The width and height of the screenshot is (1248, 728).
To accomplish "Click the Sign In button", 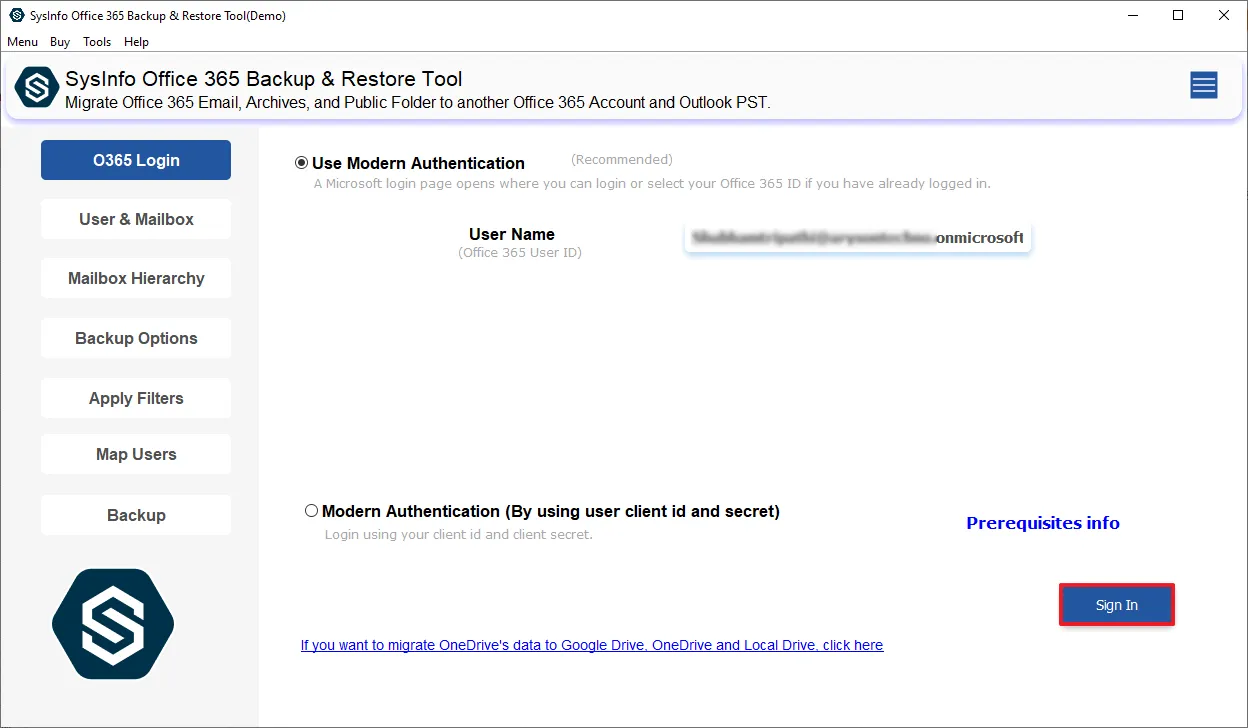I will point(1117,605).
